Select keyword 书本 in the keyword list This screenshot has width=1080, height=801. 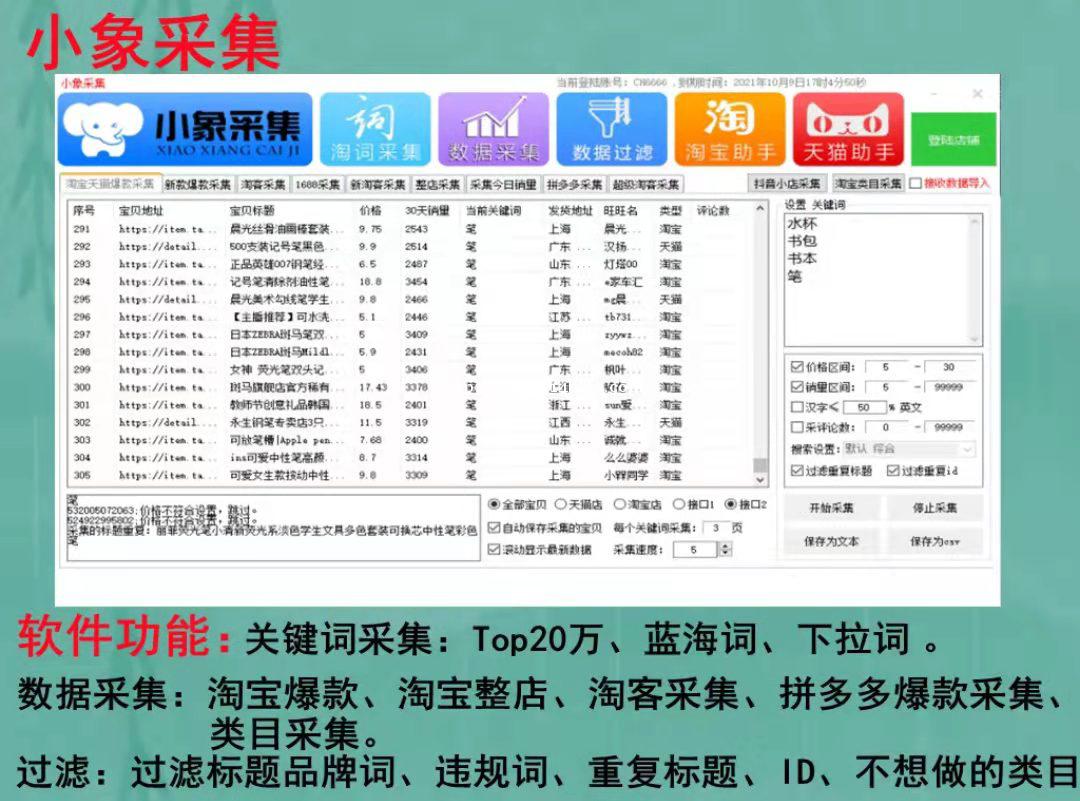point(802,259)
